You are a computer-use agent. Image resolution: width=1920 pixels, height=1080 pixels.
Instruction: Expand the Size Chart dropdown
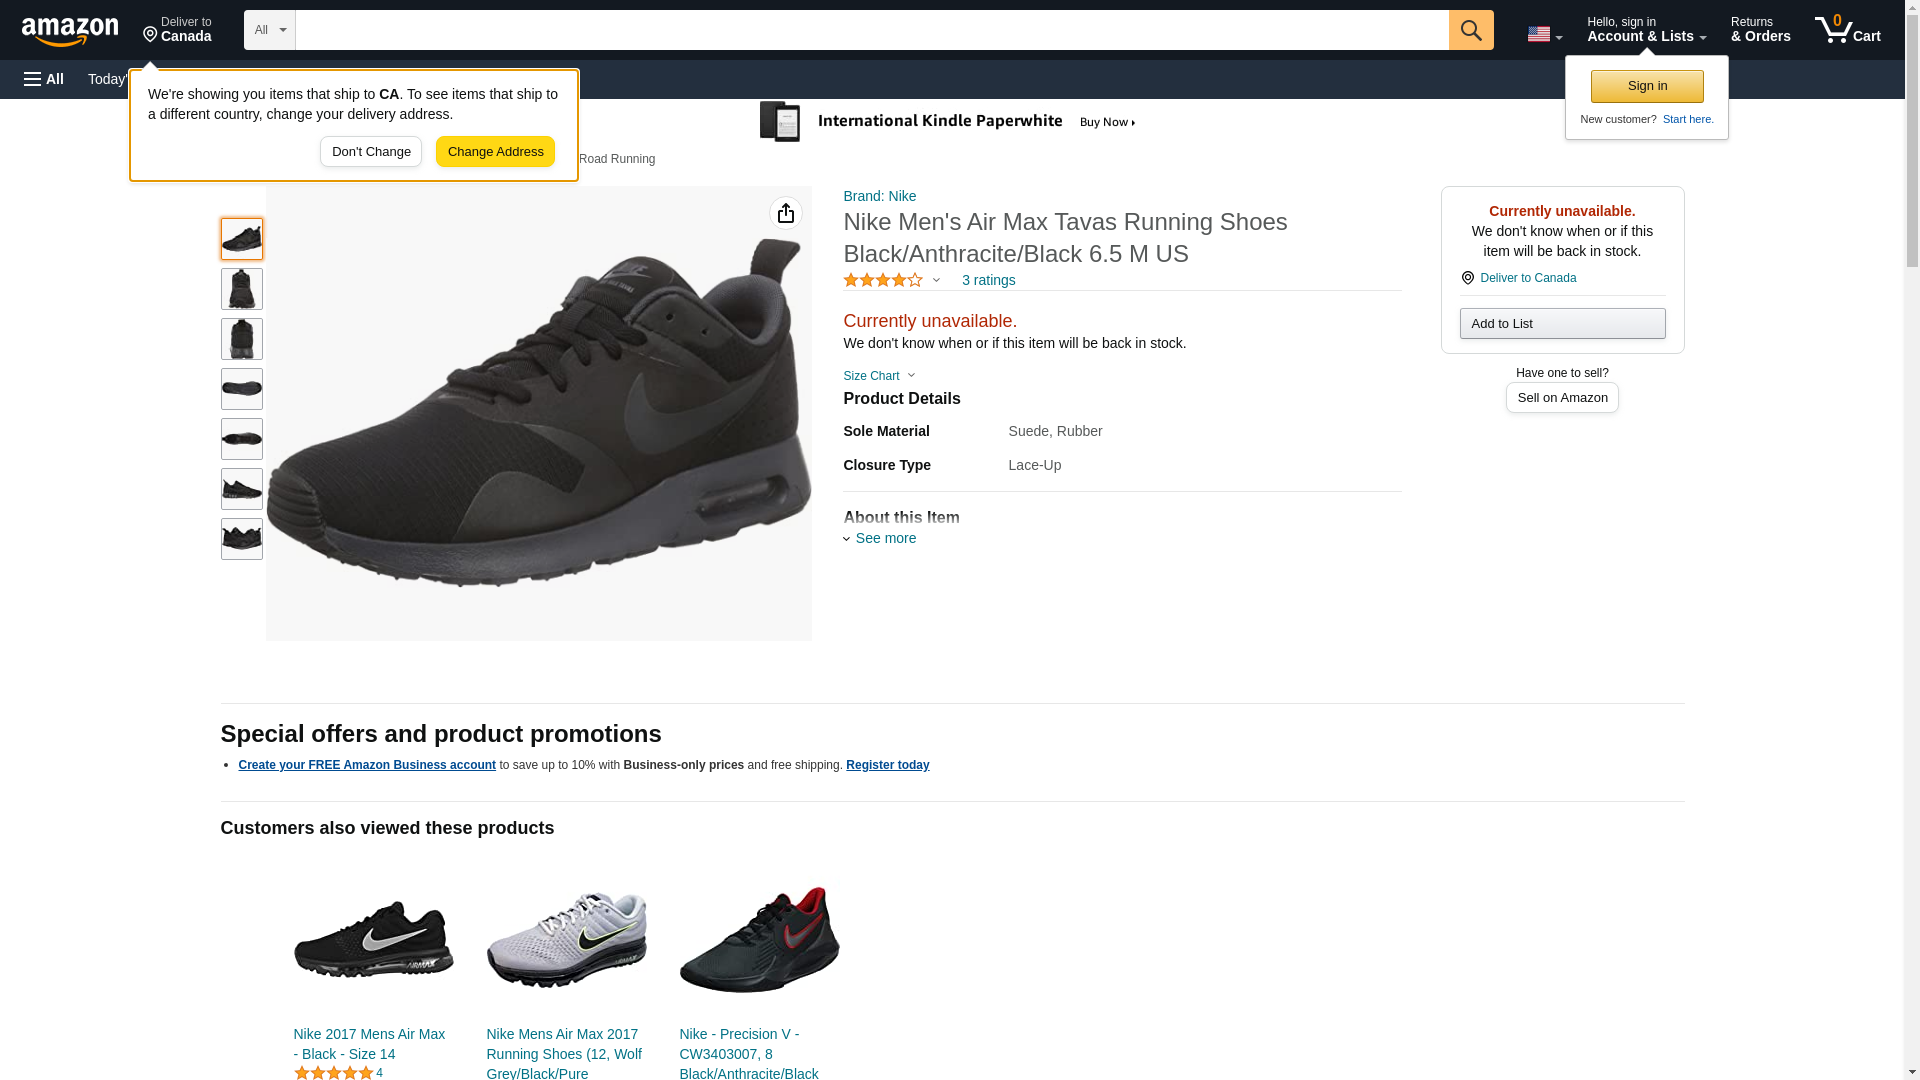[x=879, y=376]
